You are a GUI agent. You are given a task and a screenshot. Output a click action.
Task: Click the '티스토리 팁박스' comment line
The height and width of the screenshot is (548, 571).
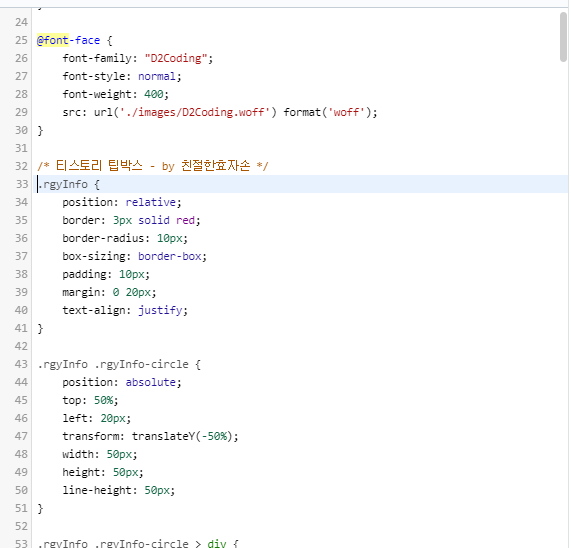tap(153, 166)
